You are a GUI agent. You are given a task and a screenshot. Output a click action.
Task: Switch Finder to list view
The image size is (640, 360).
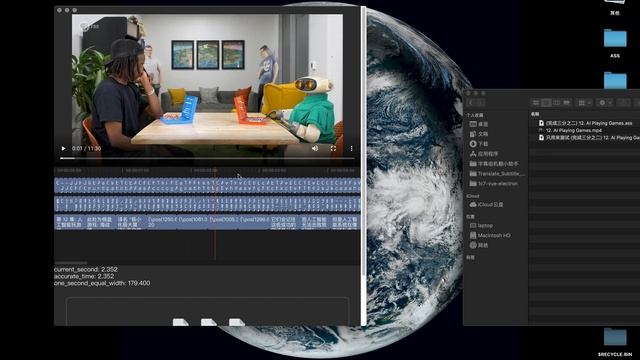tap(546, 103)
